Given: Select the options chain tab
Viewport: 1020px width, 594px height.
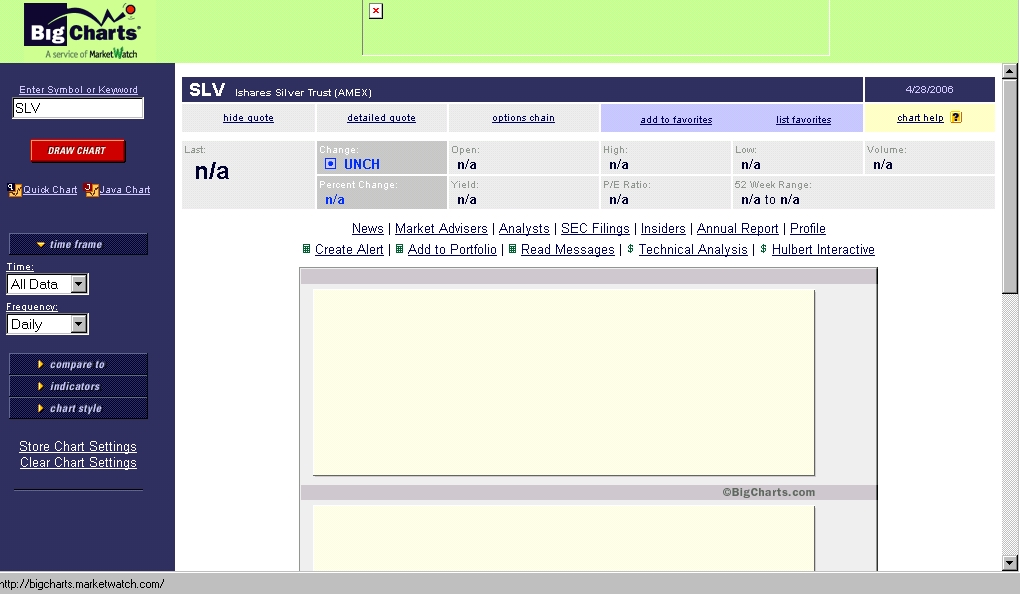Looking at the screenshot, I should [x=523, y=118].
